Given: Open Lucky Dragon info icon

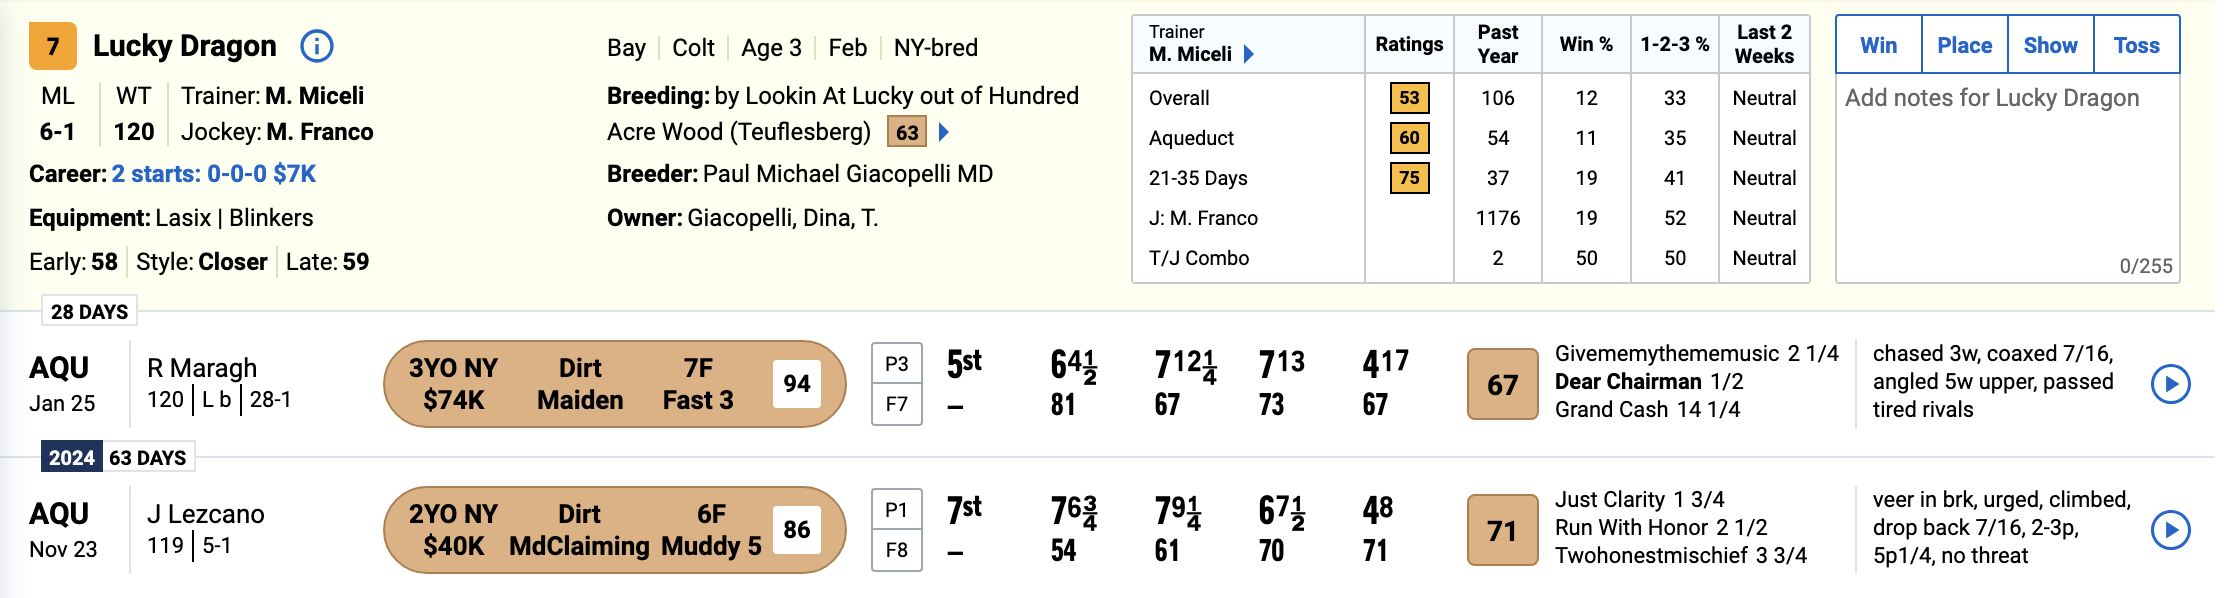Looking at the screenshot, I should click(x=317, y=46).
